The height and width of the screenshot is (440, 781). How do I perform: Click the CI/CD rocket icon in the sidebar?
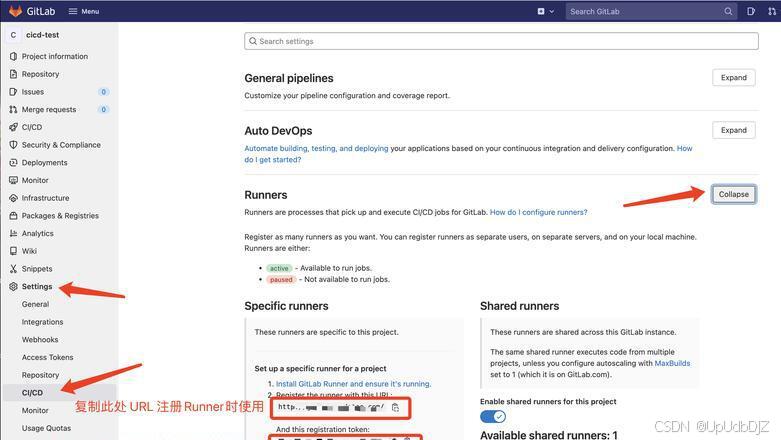pos(13,127)
